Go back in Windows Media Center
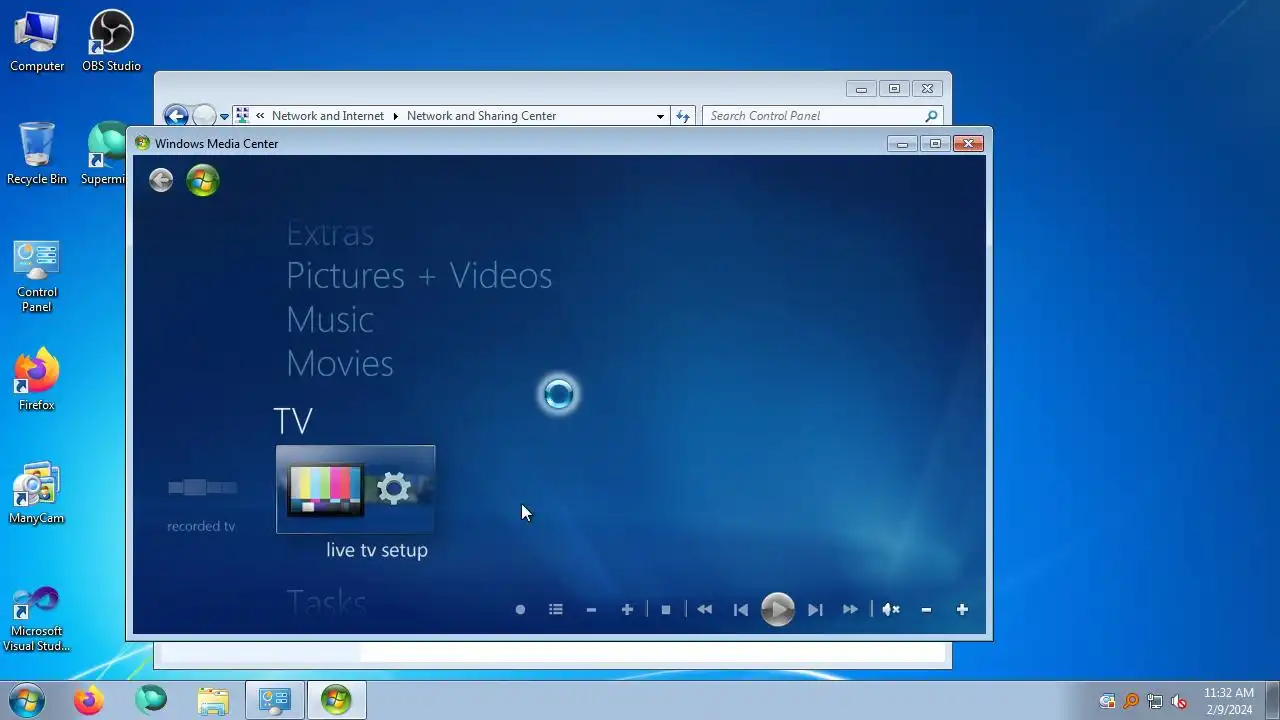1280x720 pixels. pyautogui.click(x=161, y=180)
